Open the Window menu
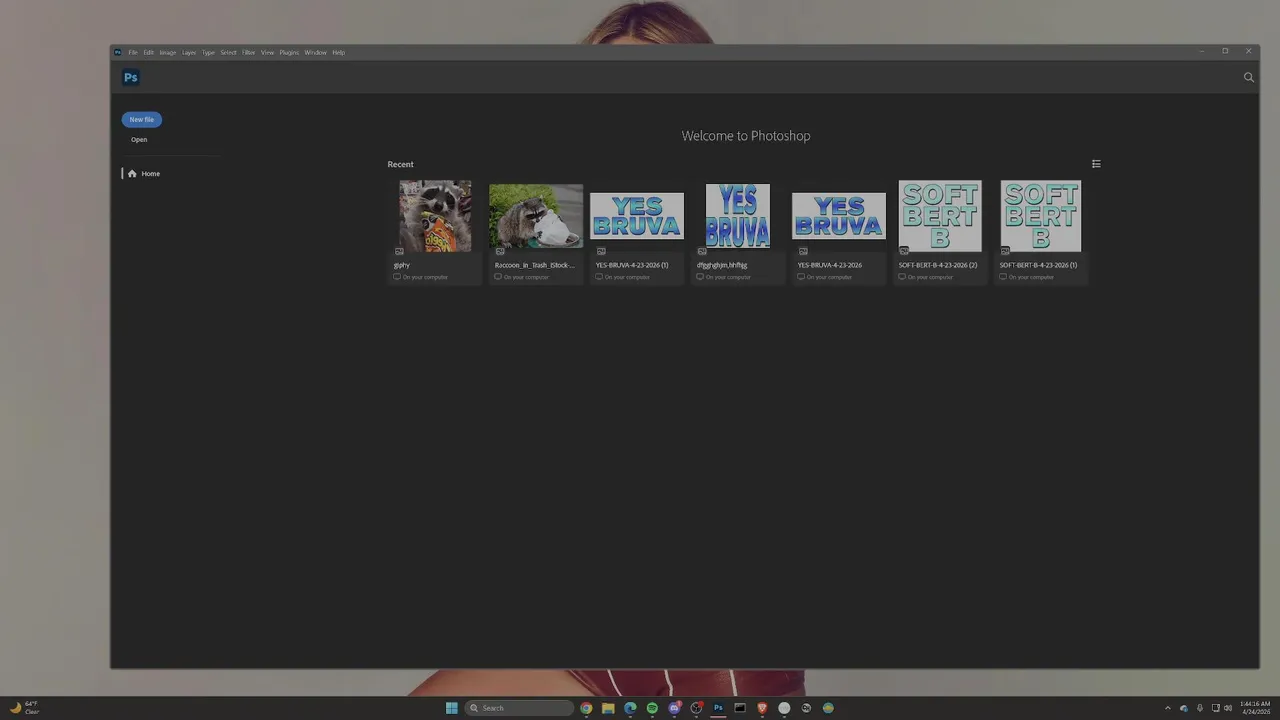 [315, 52]
